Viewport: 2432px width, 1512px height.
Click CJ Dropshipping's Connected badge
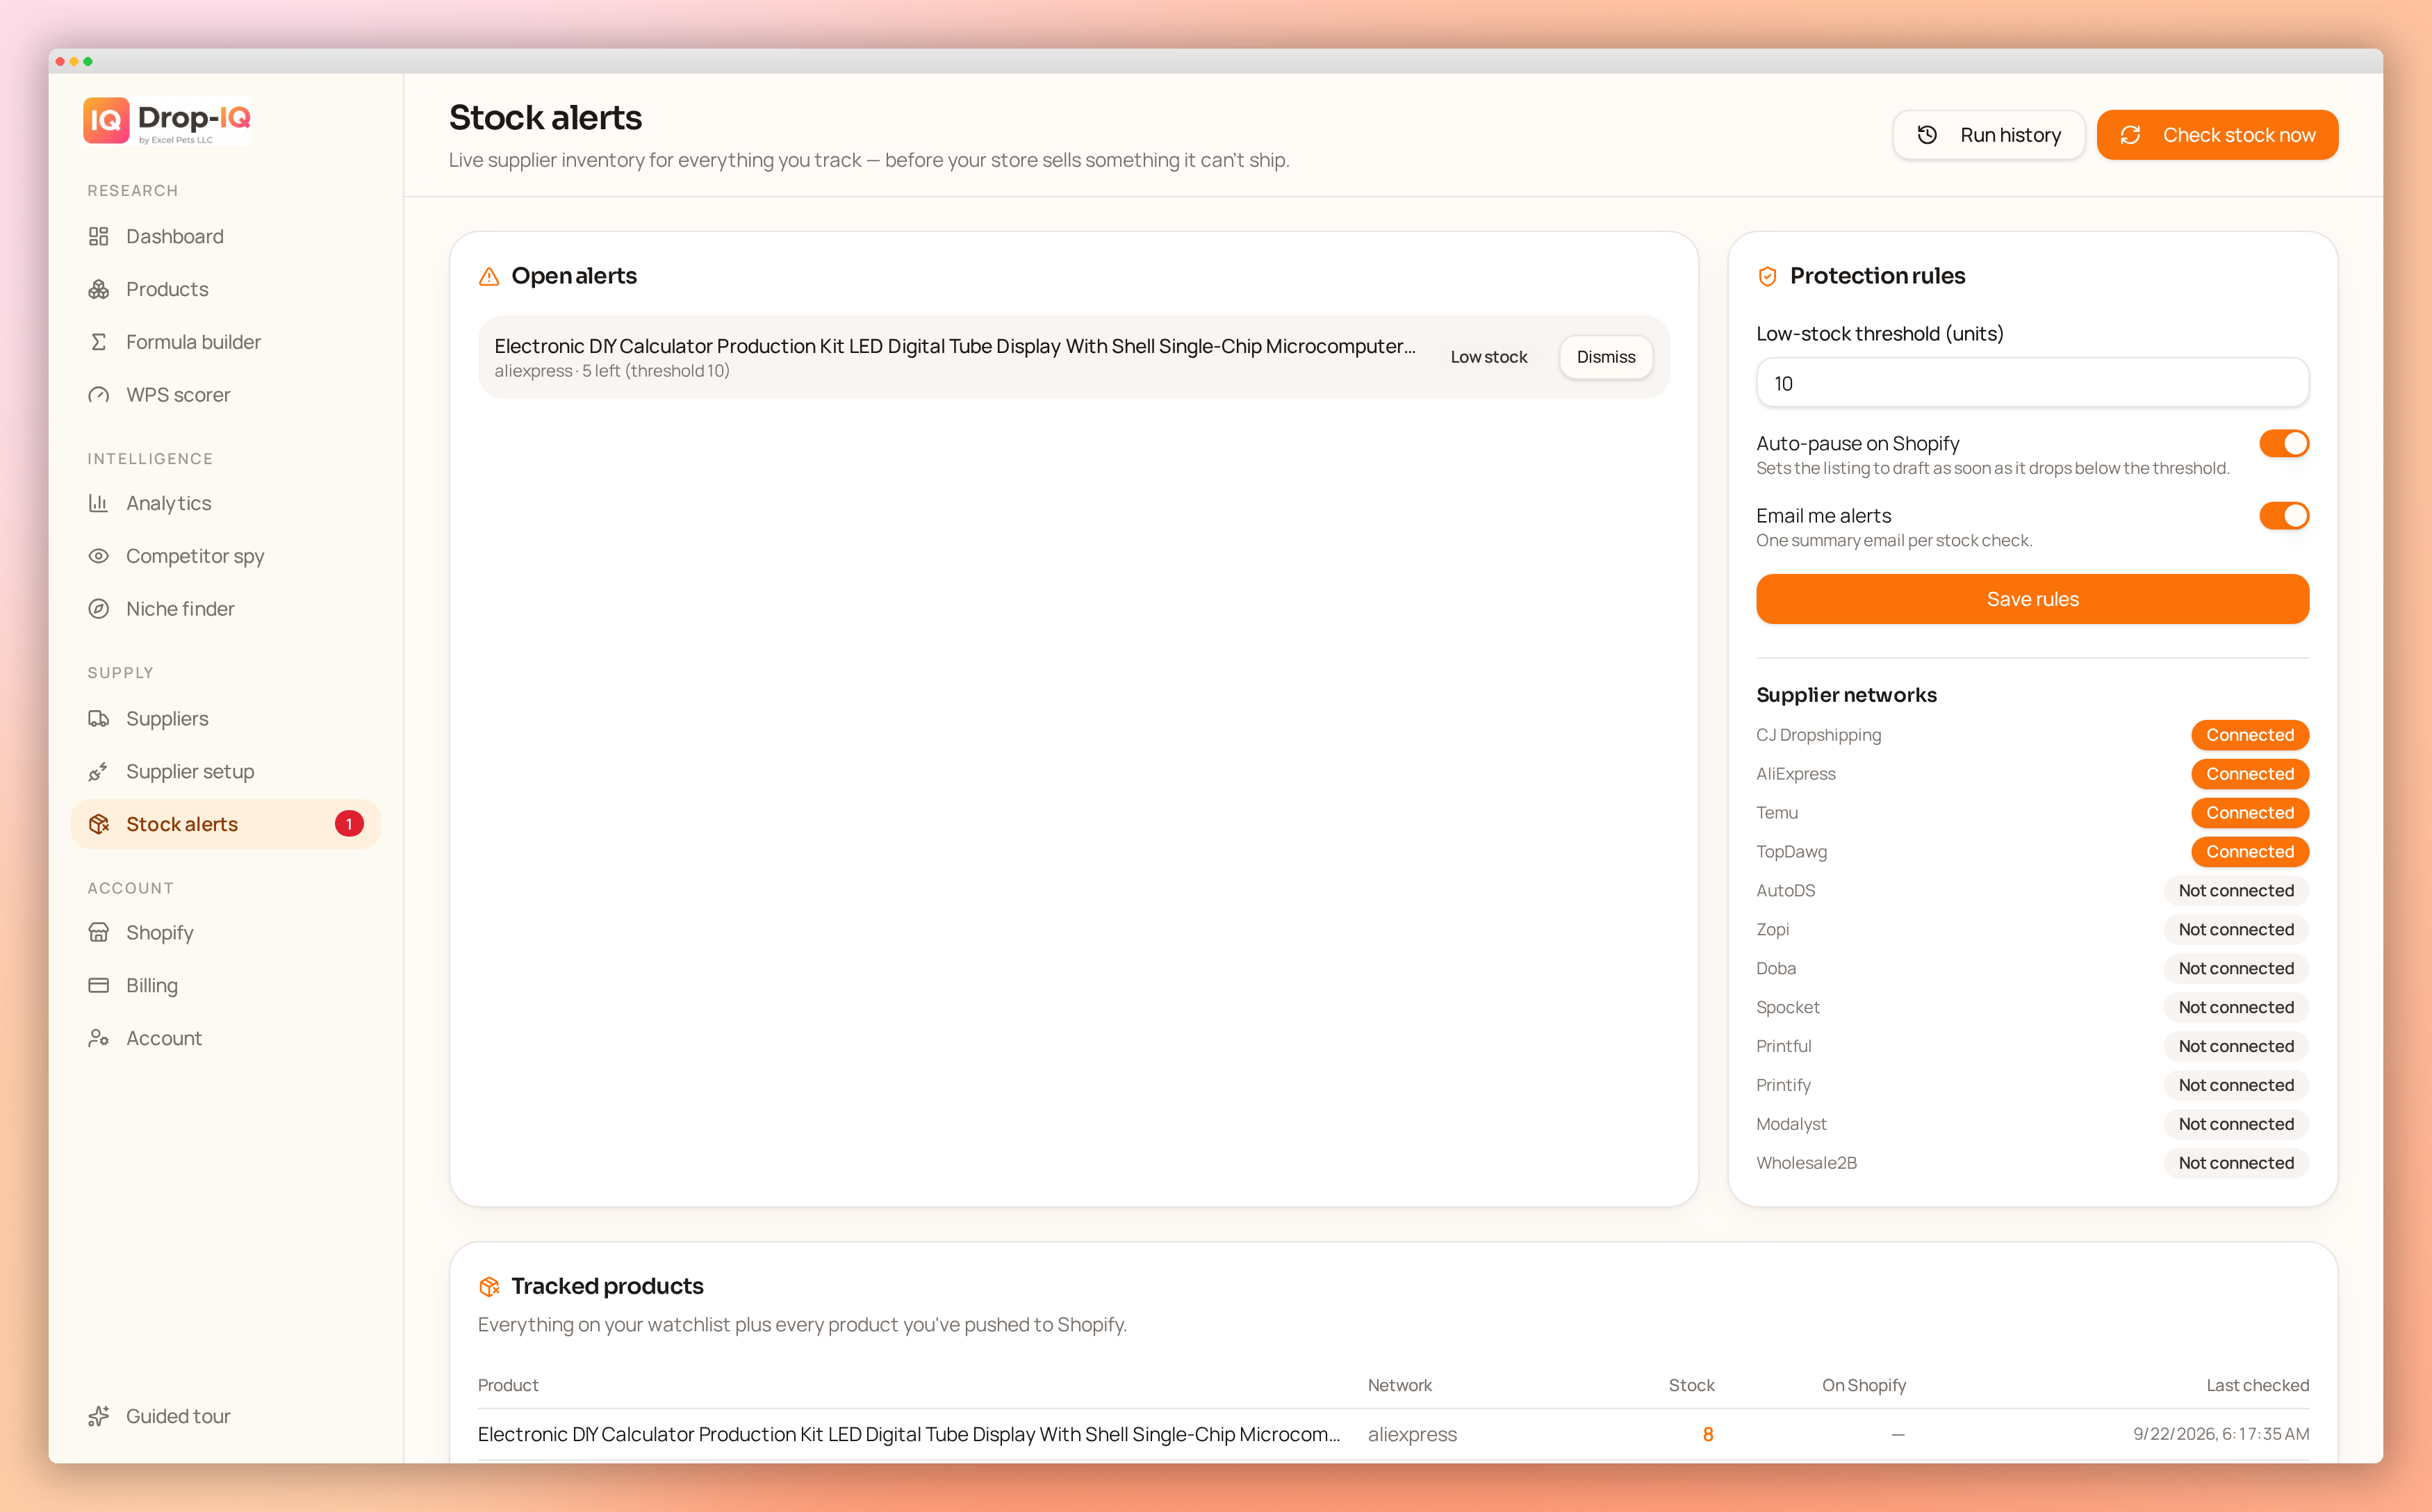2250,735
